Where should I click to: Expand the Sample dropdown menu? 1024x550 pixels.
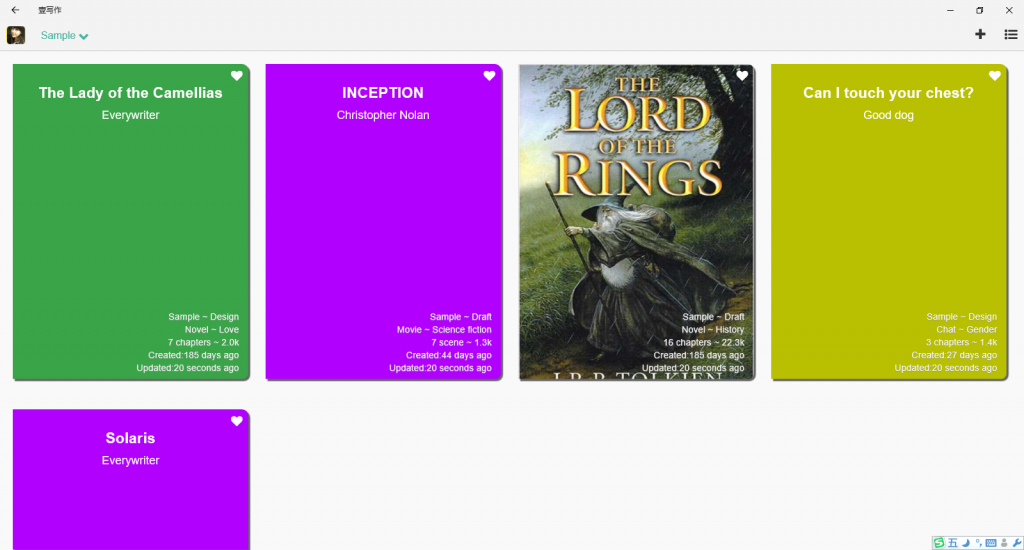click(64, 36)
